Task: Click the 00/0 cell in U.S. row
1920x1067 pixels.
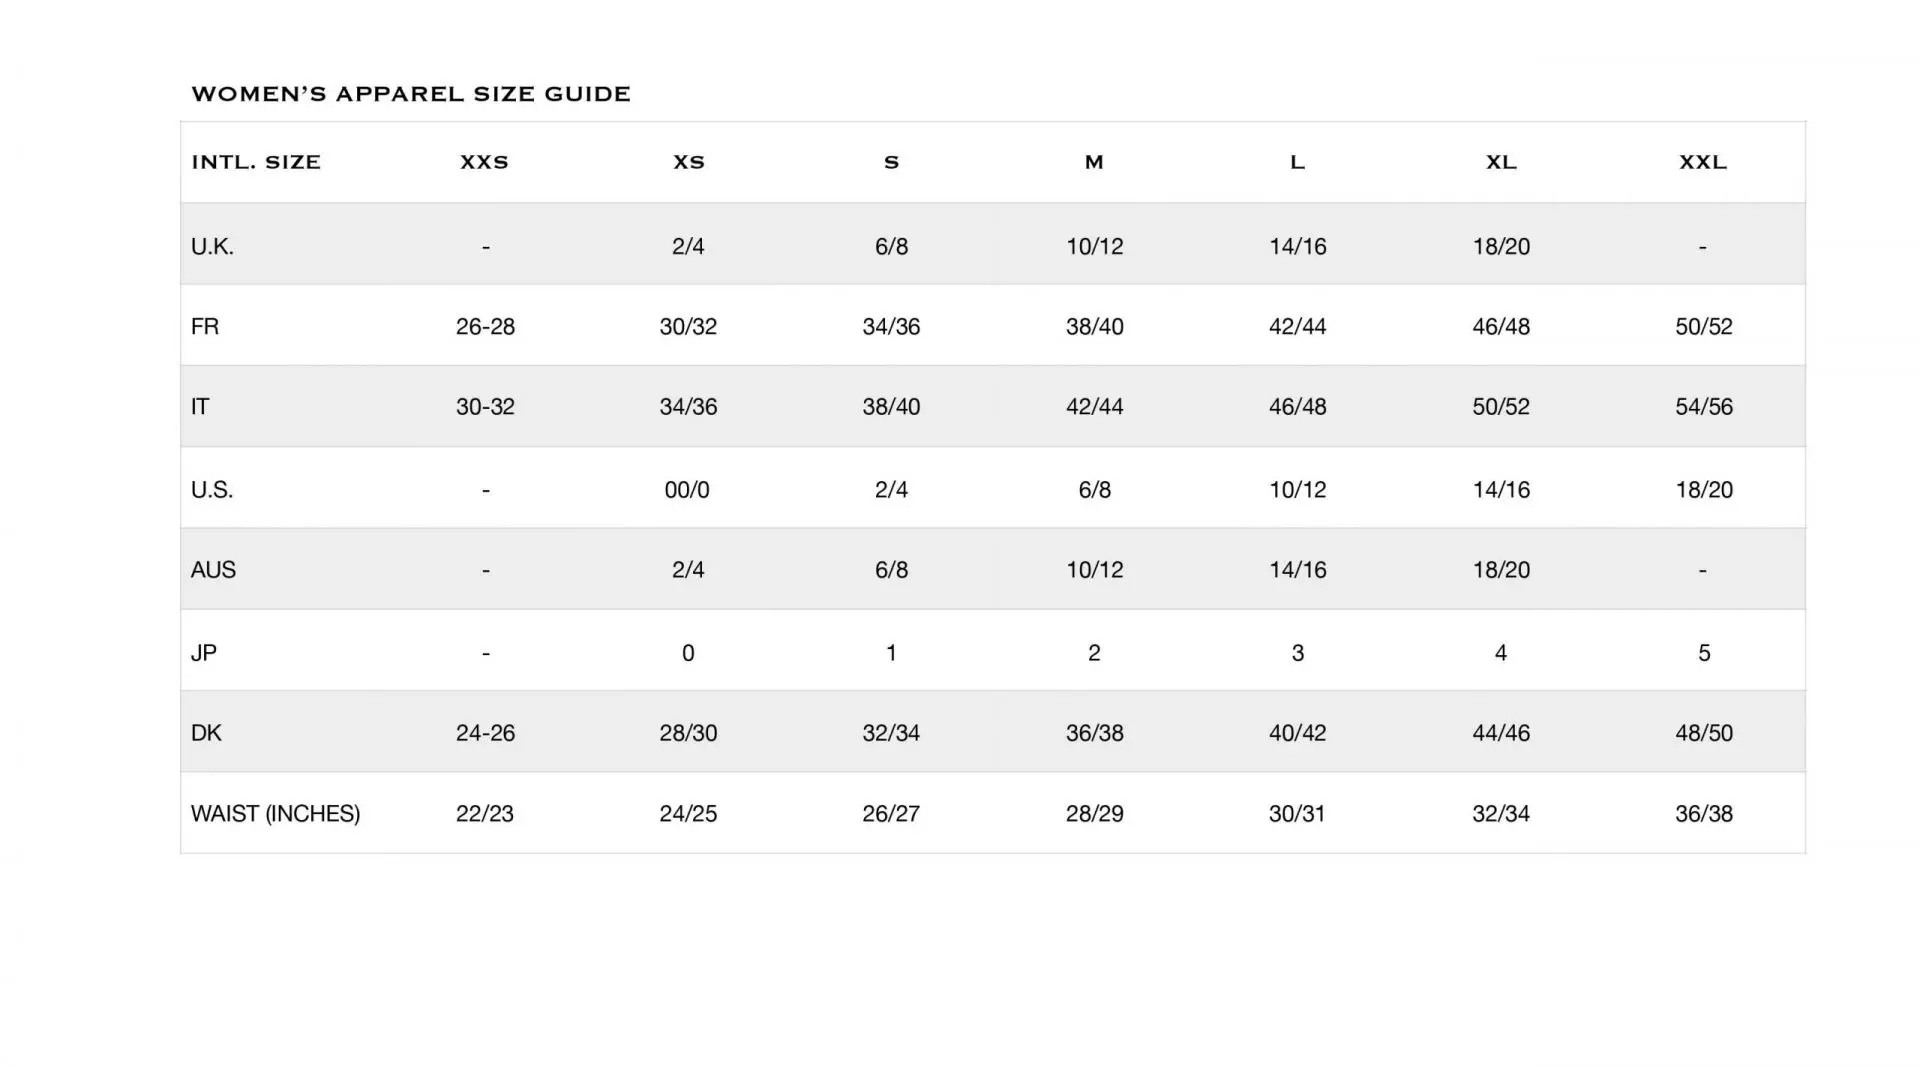Action: point(687,490)
